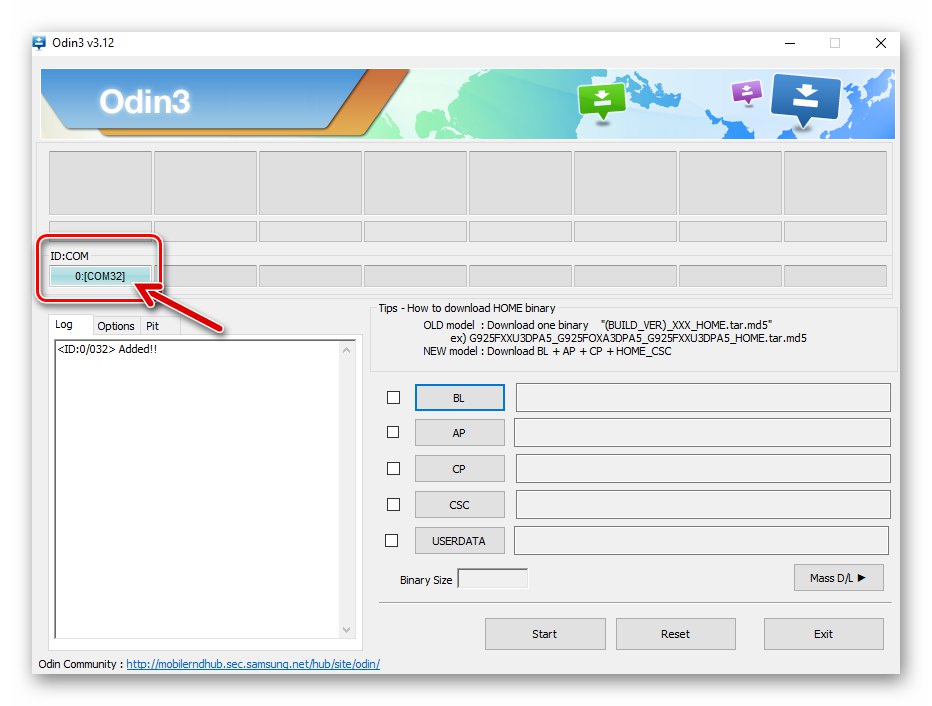Tick the checkbox next to AP
This screenshot has width=932, height=706.
393,432
